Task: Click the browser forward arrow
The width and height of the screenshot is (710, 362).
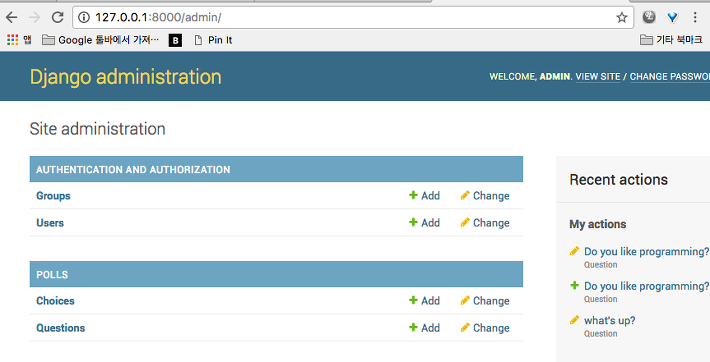Action: pos(34,17)
